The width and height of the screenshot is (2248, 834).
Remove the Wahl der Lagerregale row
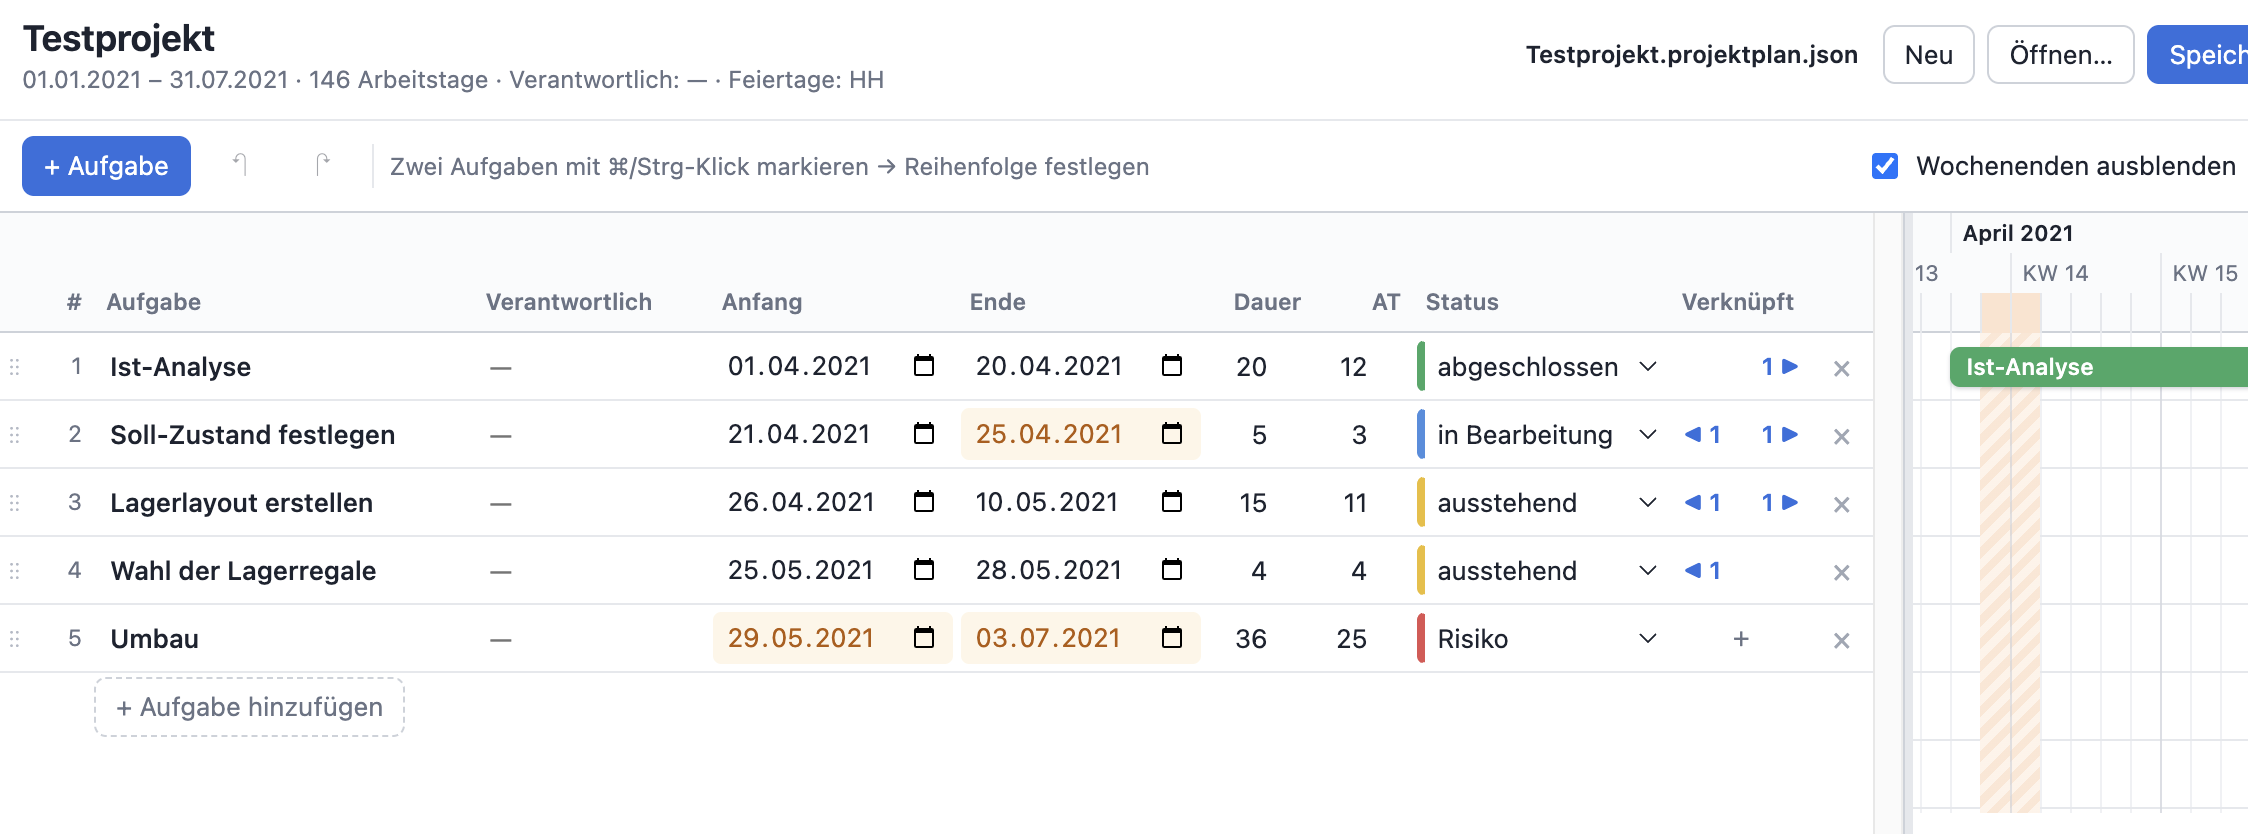pyautogui.click(x=1841, y=572)
